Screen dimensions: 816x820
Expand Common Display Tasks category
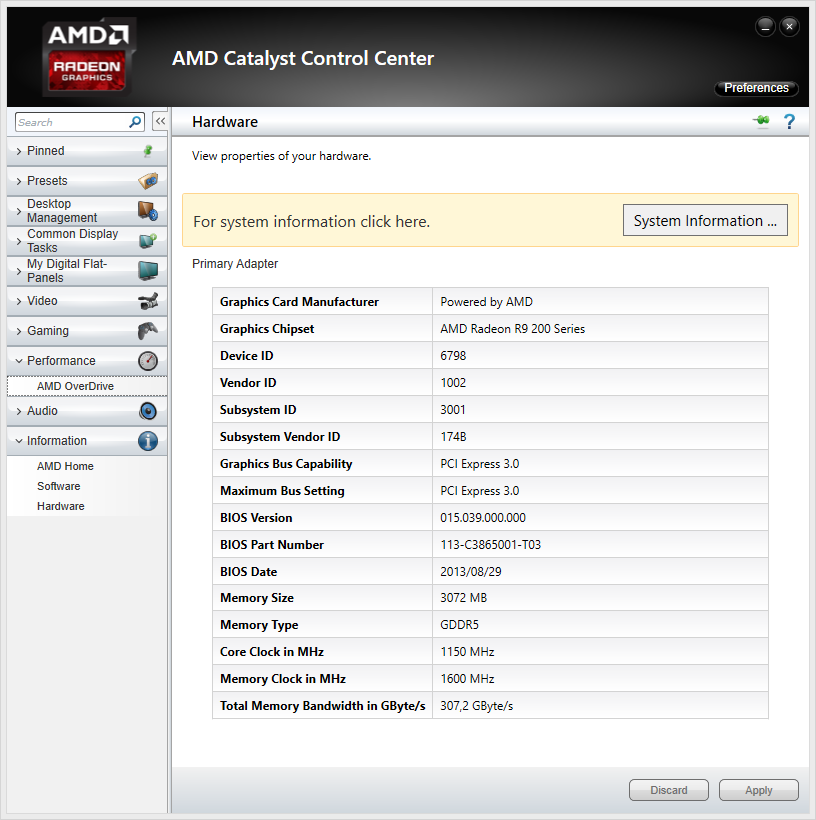click(71, 241)
